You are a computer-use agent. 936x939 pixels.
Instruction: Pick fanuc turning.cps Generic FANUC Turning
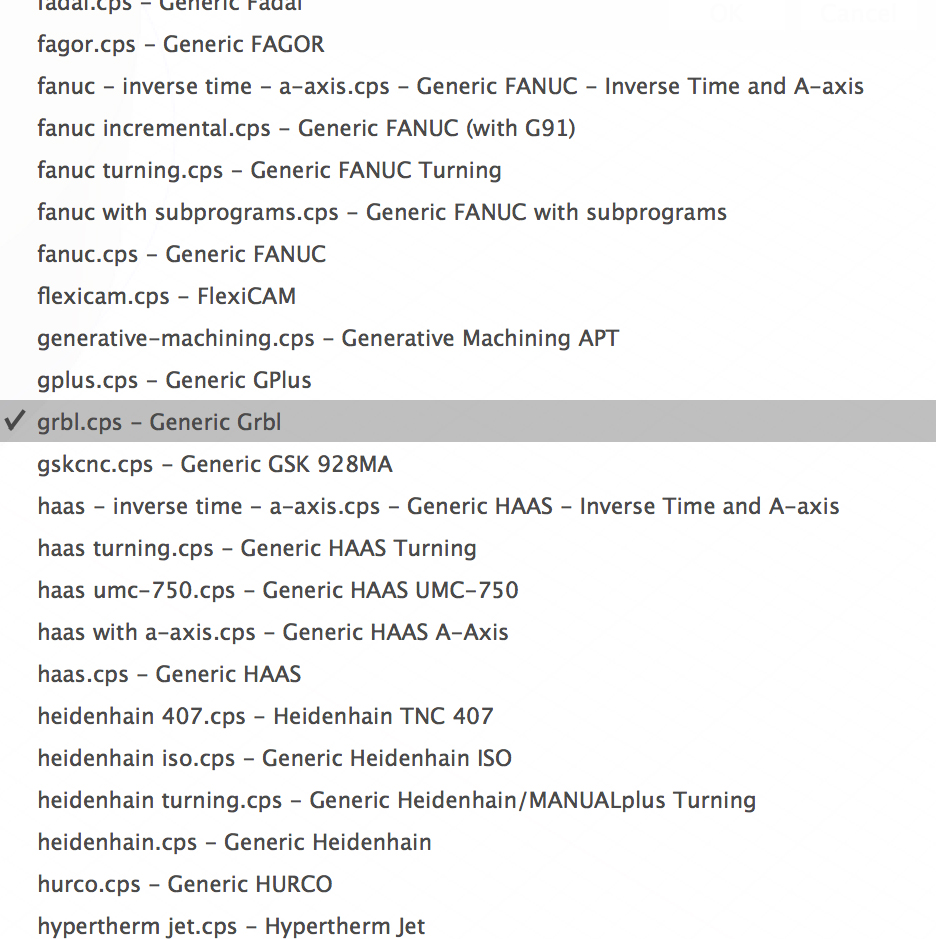click(269, 170)
